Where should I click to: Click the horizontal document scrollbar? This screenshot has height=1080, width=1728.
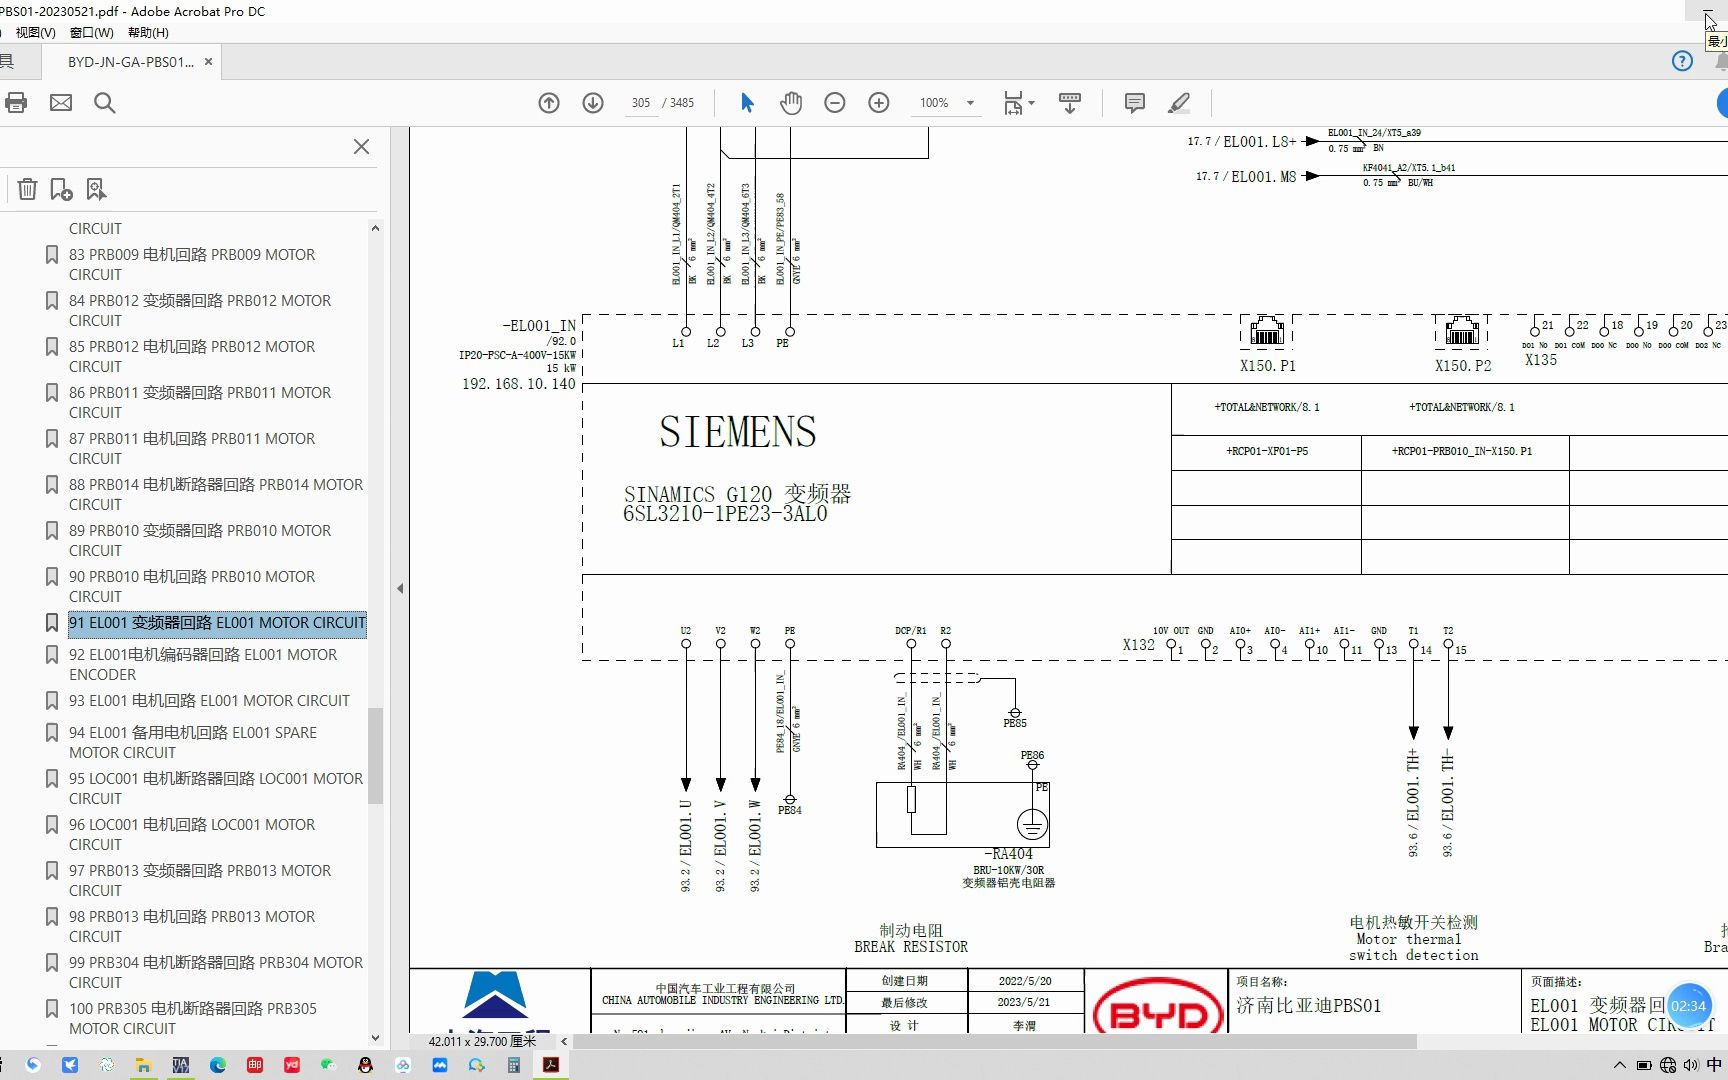[994, 1041]
